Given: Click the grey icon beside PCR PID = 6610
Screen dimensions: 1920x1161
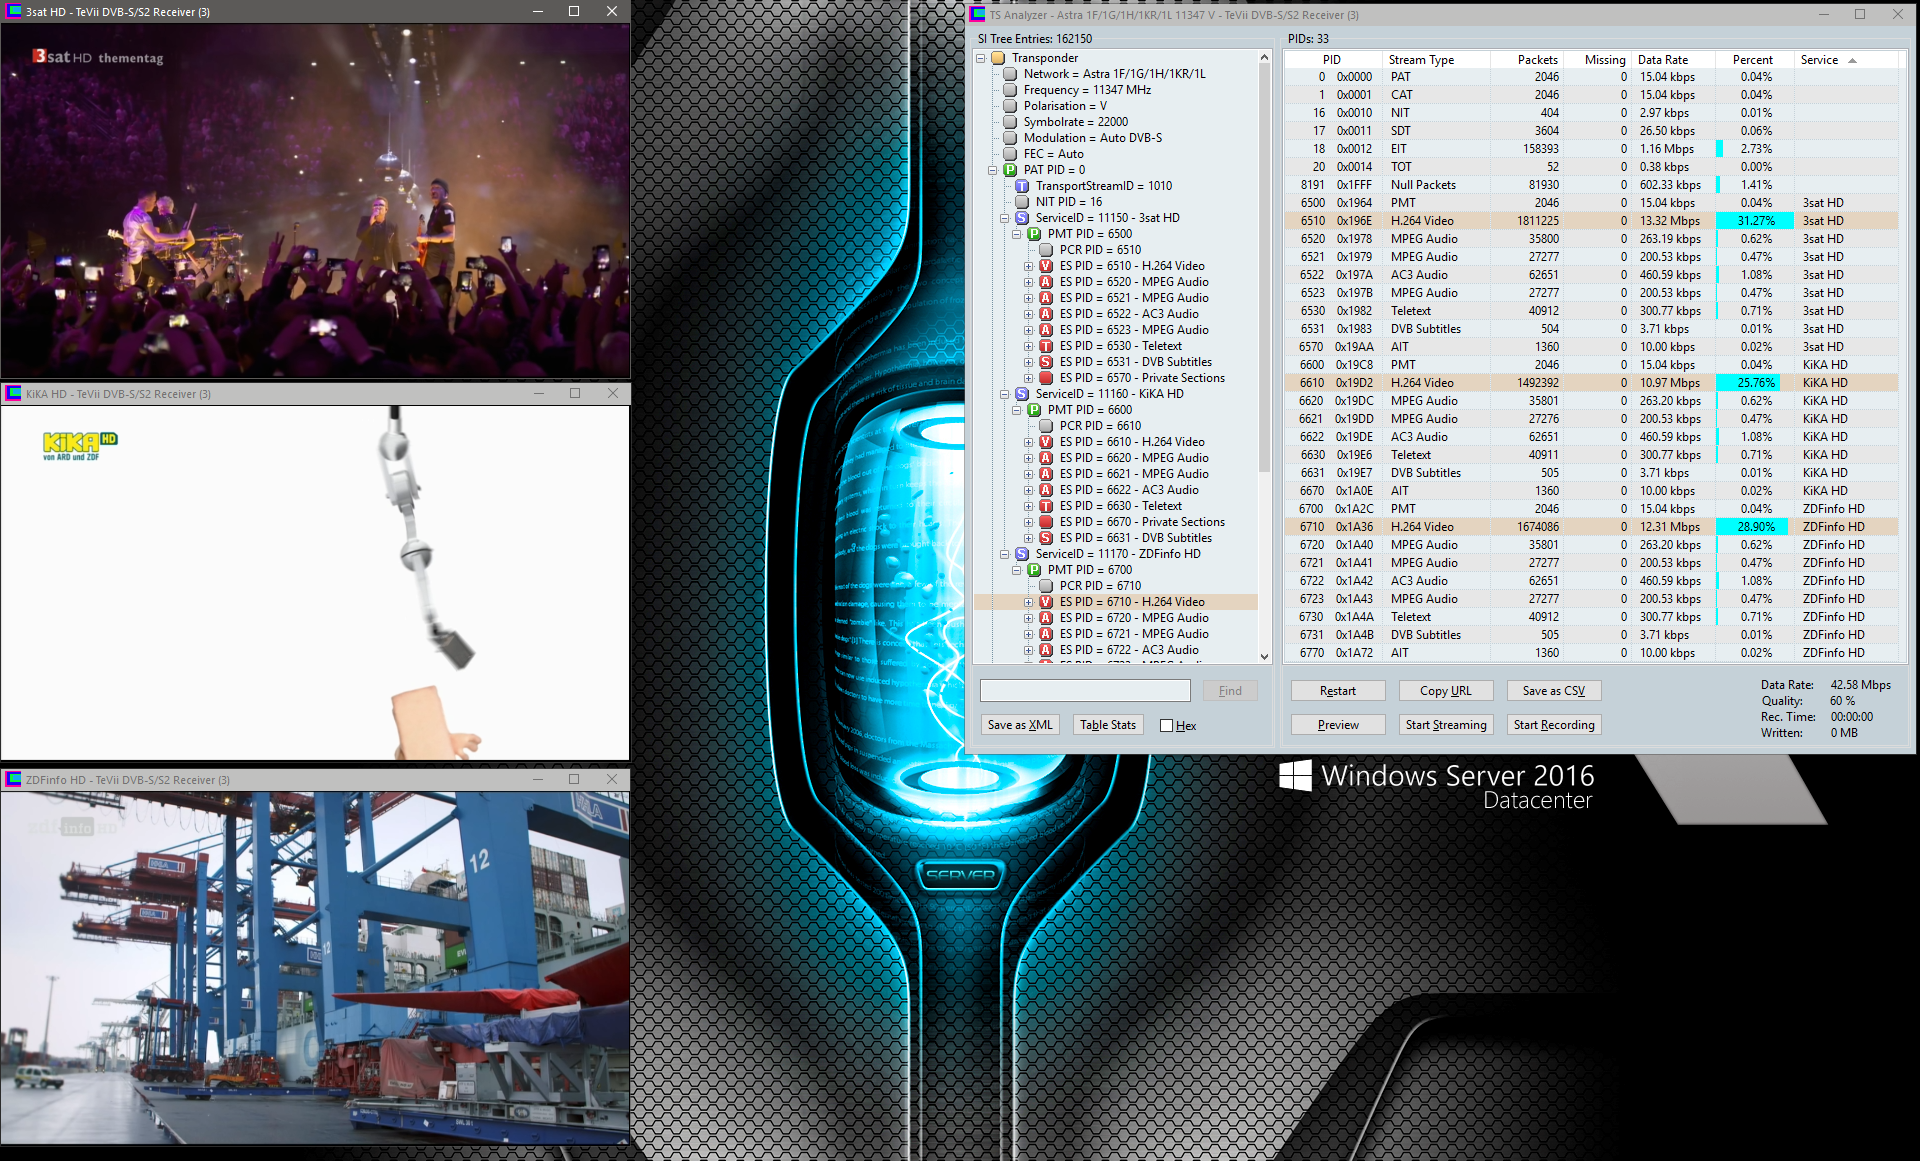Looking at the screenshot, I should coord(1046,426).
